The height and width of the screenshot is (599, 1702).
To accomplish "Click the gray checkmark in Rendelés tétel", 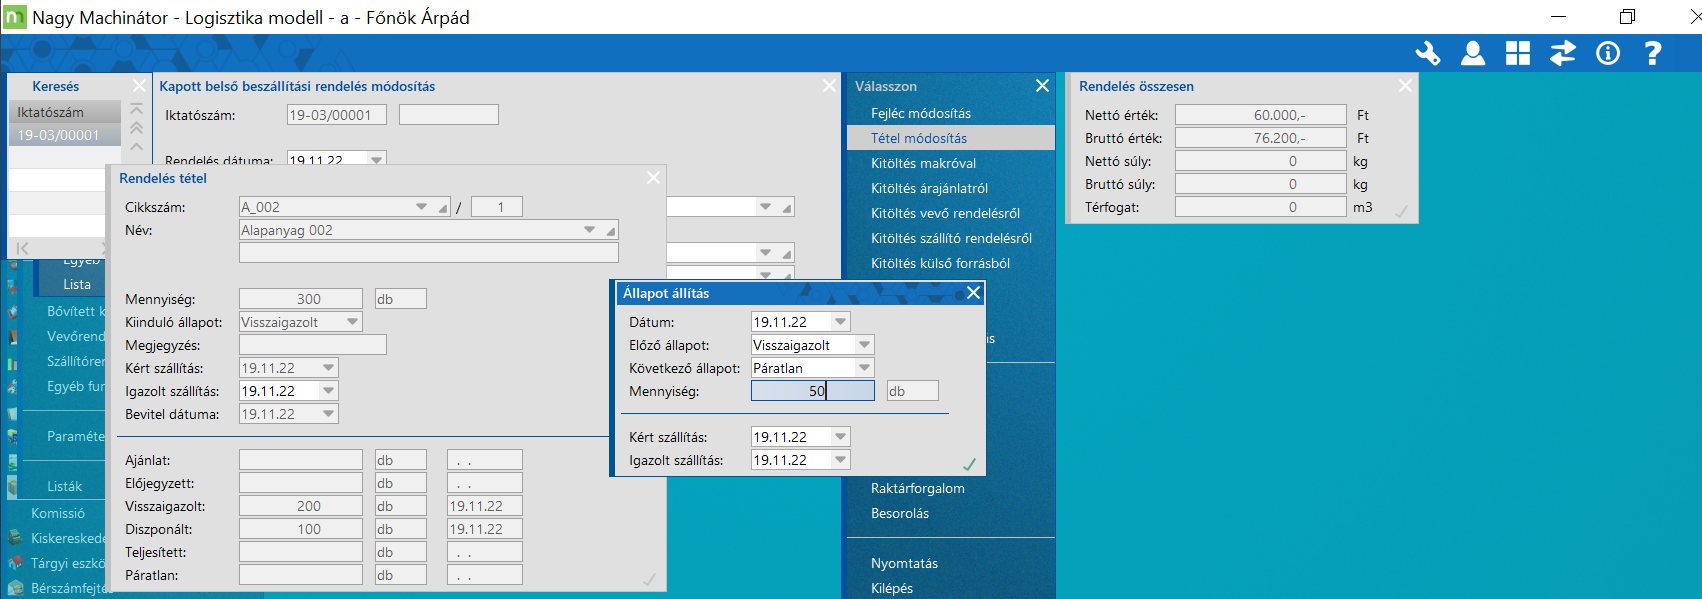I will point(649,579).
